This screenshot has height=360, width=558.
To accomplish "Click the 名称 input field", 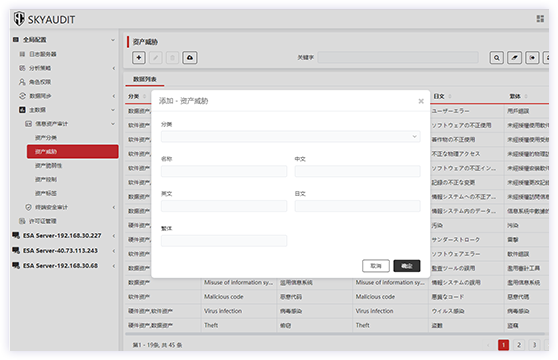I will [224, 171].
